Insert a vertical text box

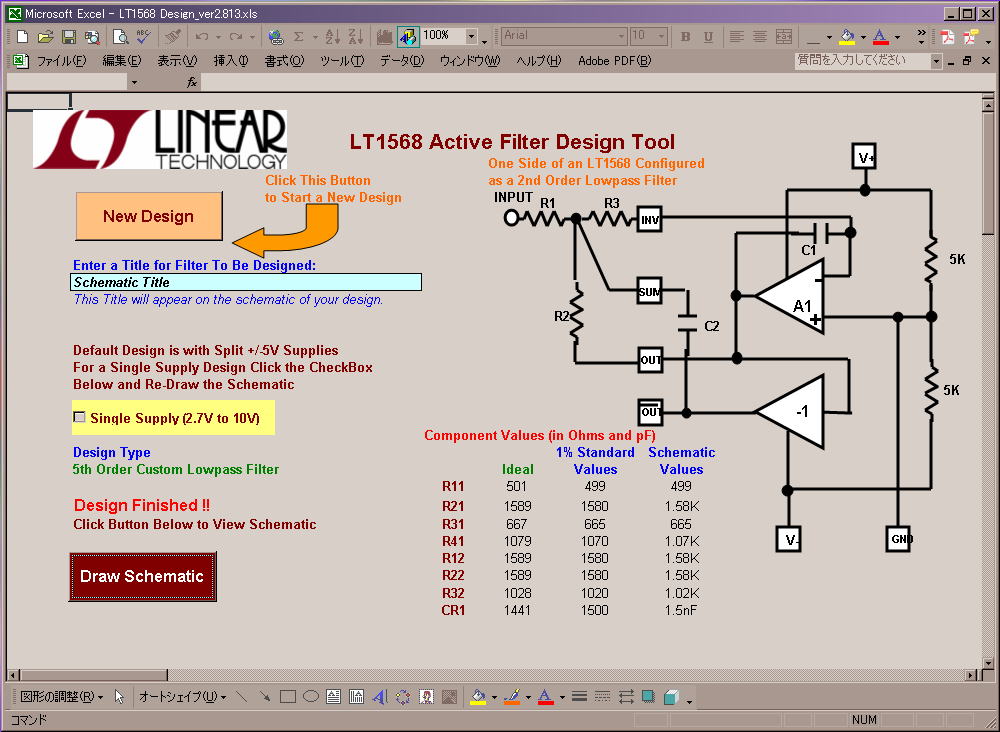click(x=357, y=697)
